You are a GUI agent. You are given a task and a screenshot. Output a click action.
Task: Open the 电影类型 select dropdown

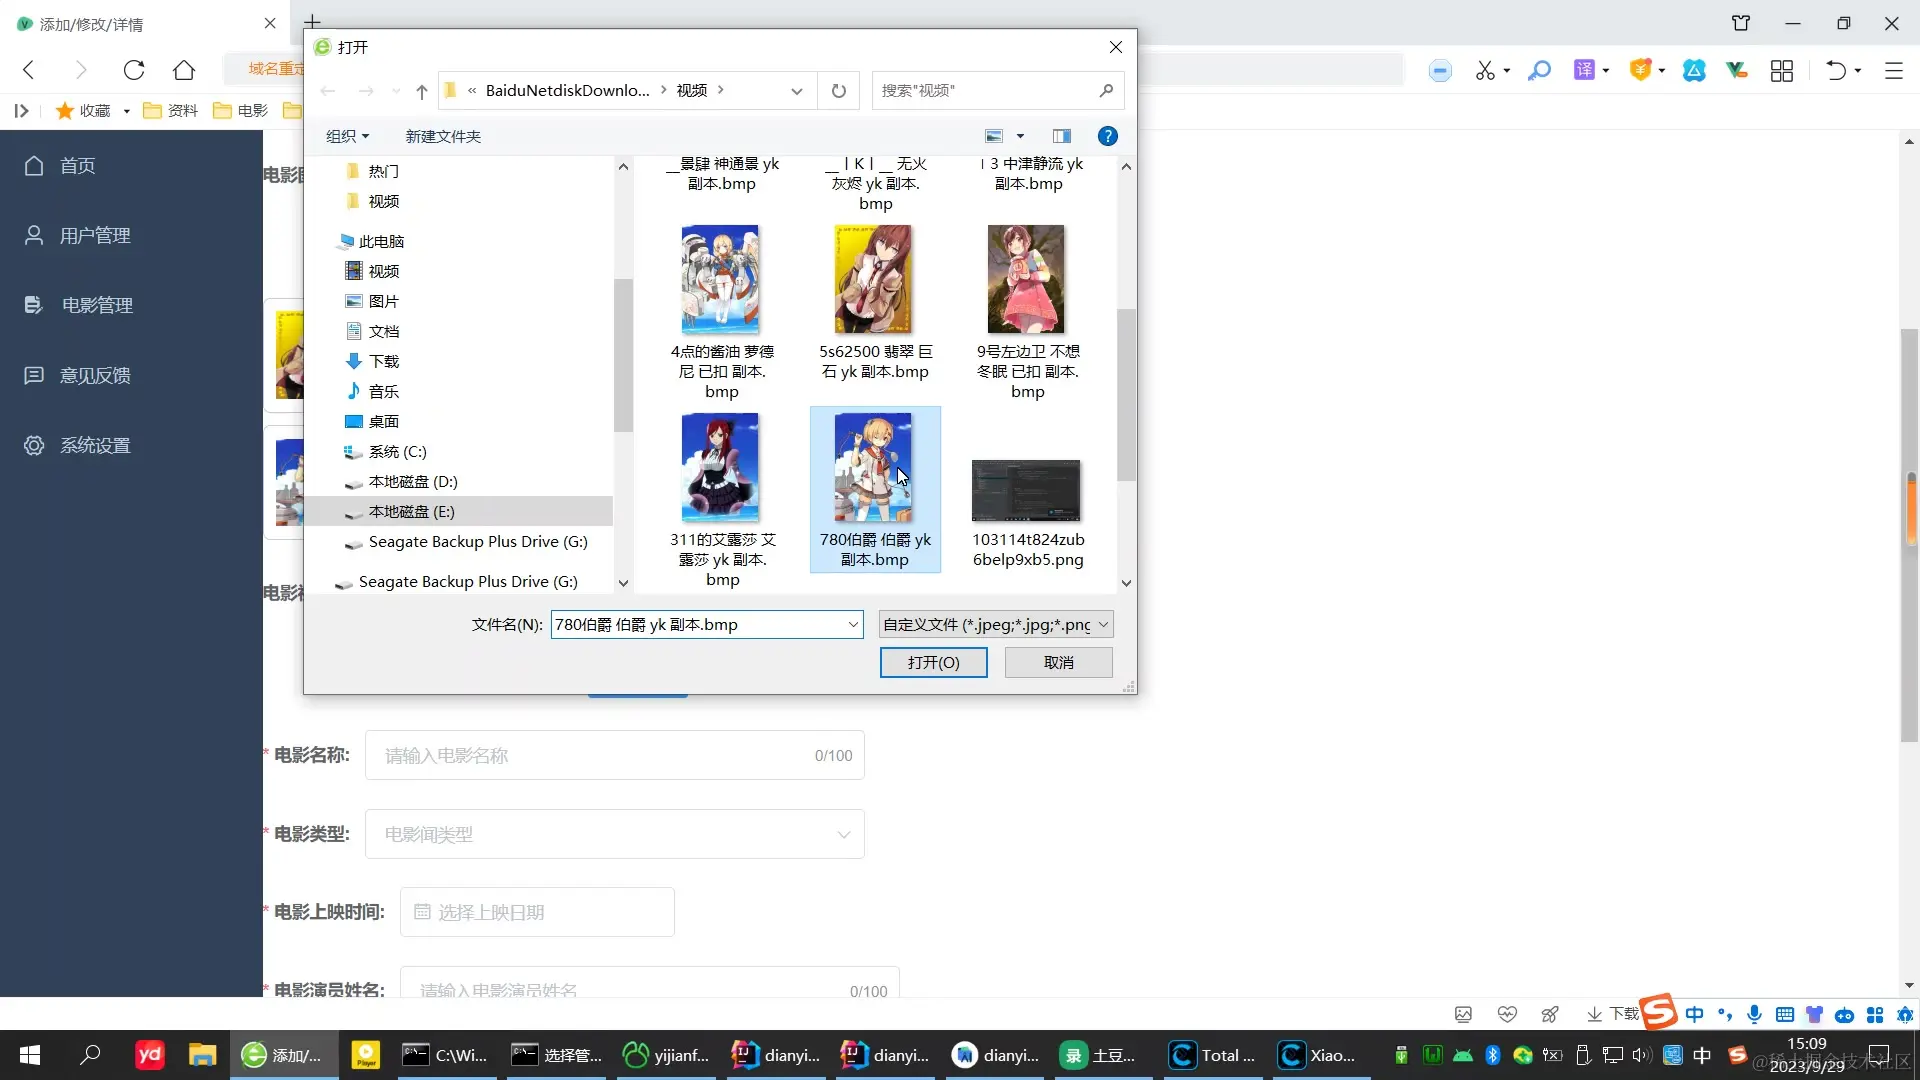pos(614,834)
